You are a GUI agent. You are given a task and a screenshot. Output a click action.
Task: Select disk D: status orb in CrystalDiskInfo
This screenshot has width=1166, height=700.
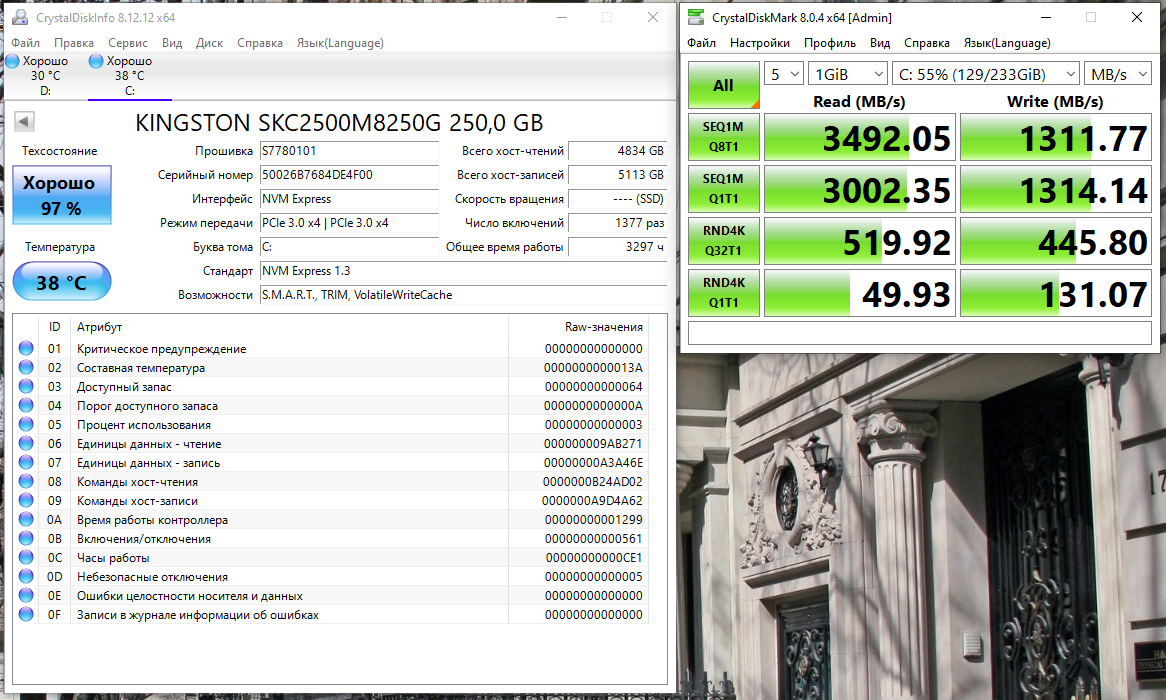13,61
